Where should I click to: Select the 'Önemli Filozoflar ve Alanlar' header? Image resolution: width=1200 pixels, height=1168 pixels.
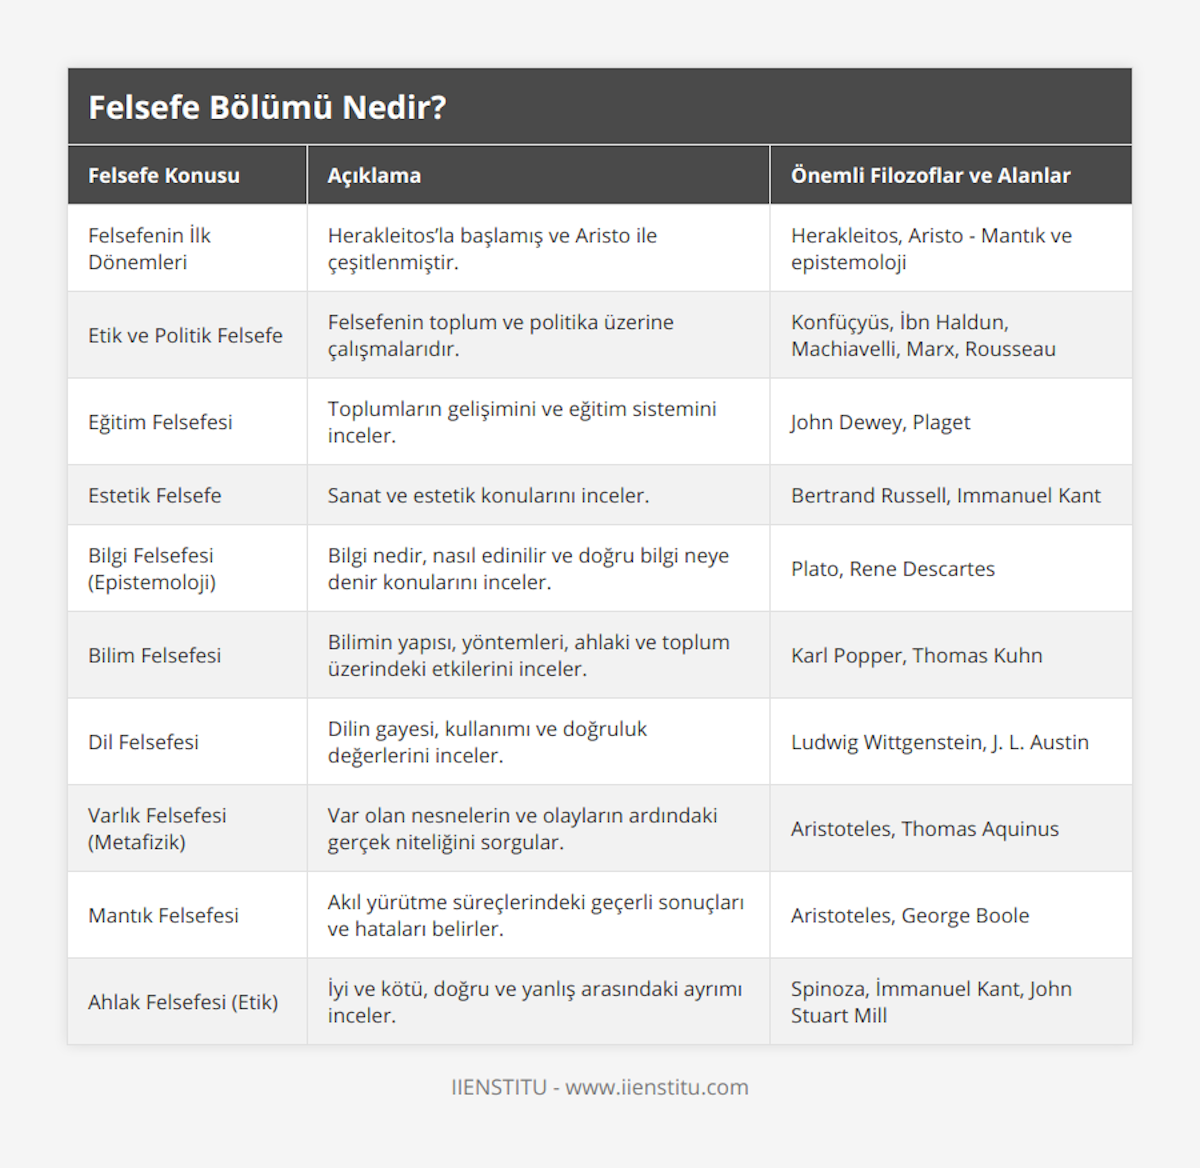(x=930, y=176)
